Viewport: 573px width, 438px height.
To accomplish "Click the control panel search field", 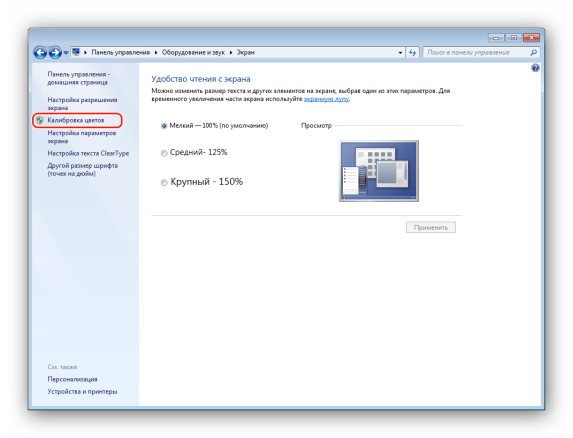I will coord(477,53).
